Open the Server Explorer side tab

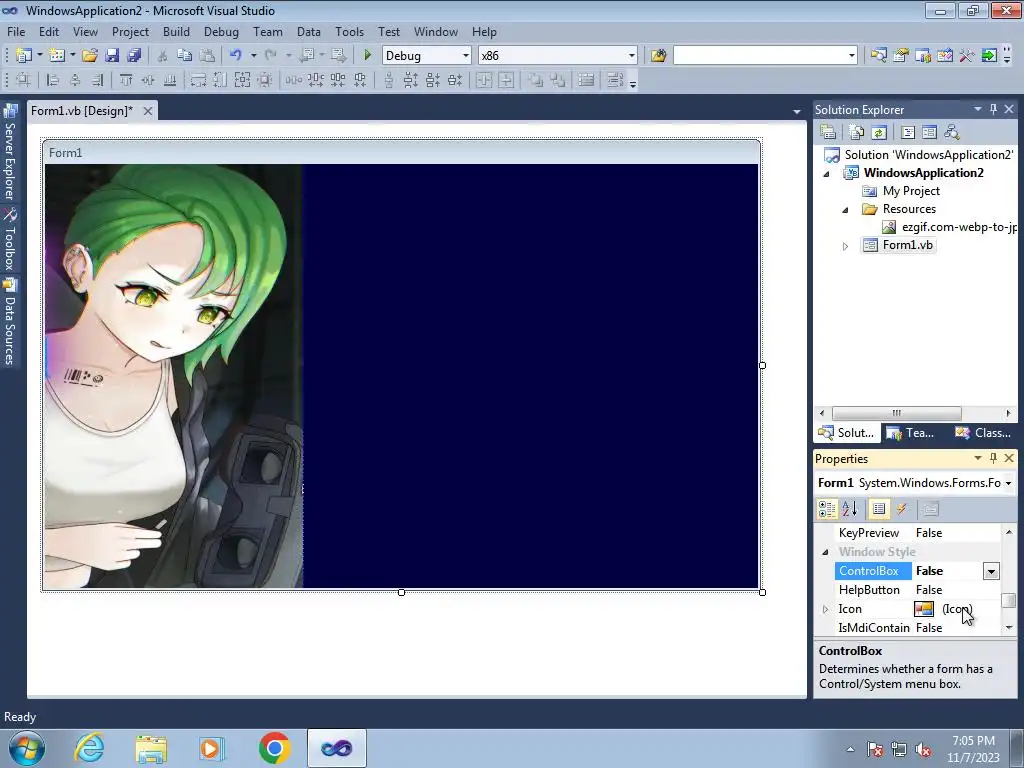(10, 152)
